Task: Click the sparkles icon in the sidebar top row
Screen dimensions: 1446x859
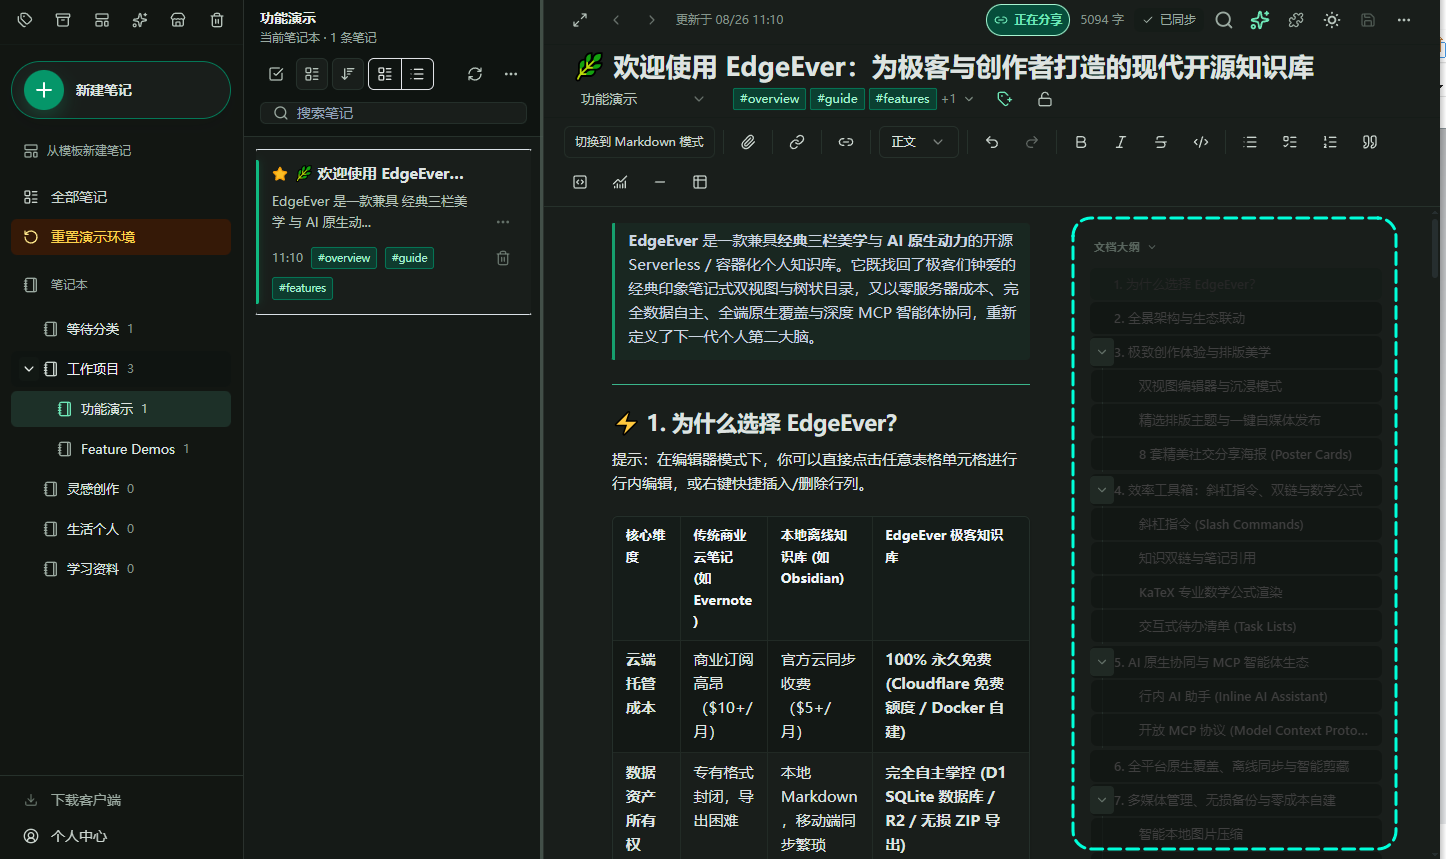Action: pyautogui.click(x=140, y=20)
